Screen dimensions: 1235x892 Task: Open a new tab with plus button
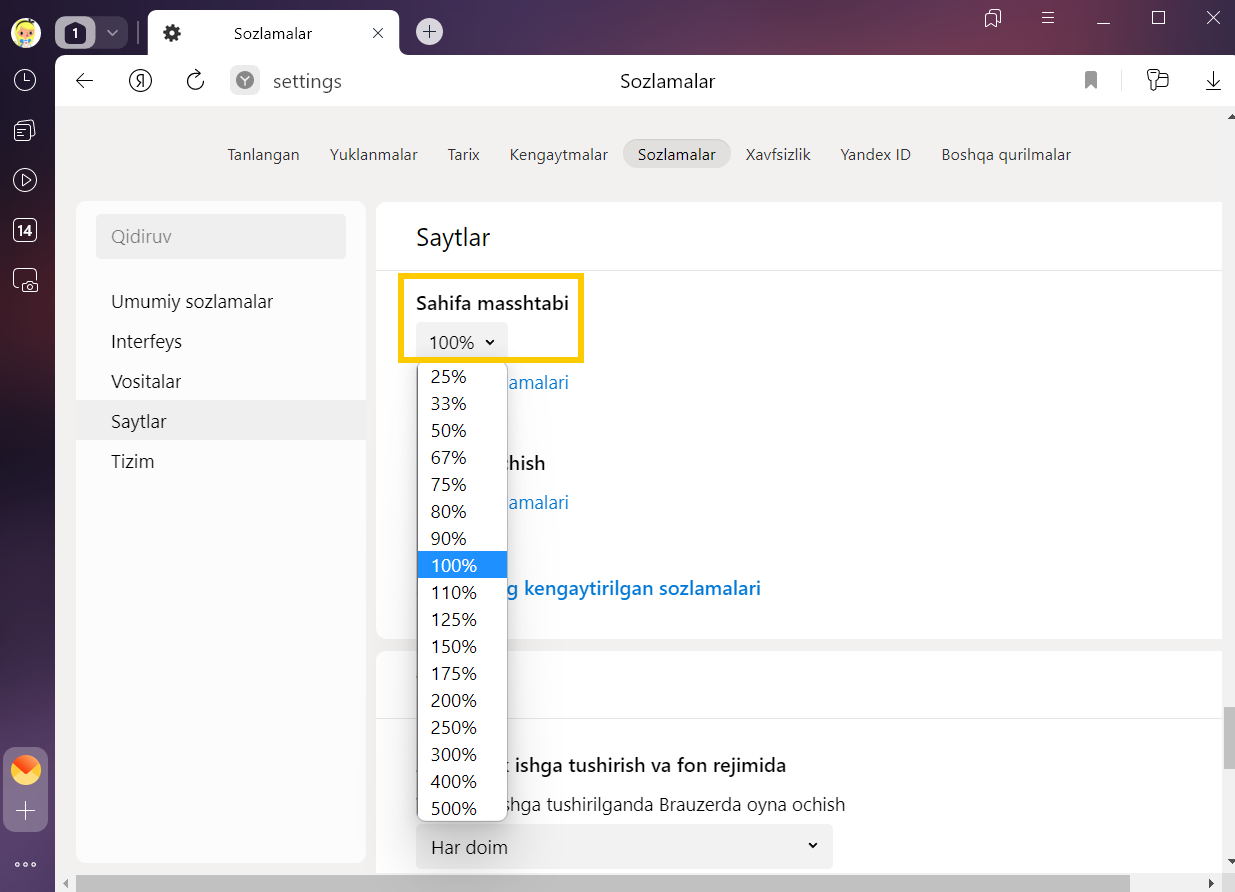pyautogui.click(x=429, y=32)
